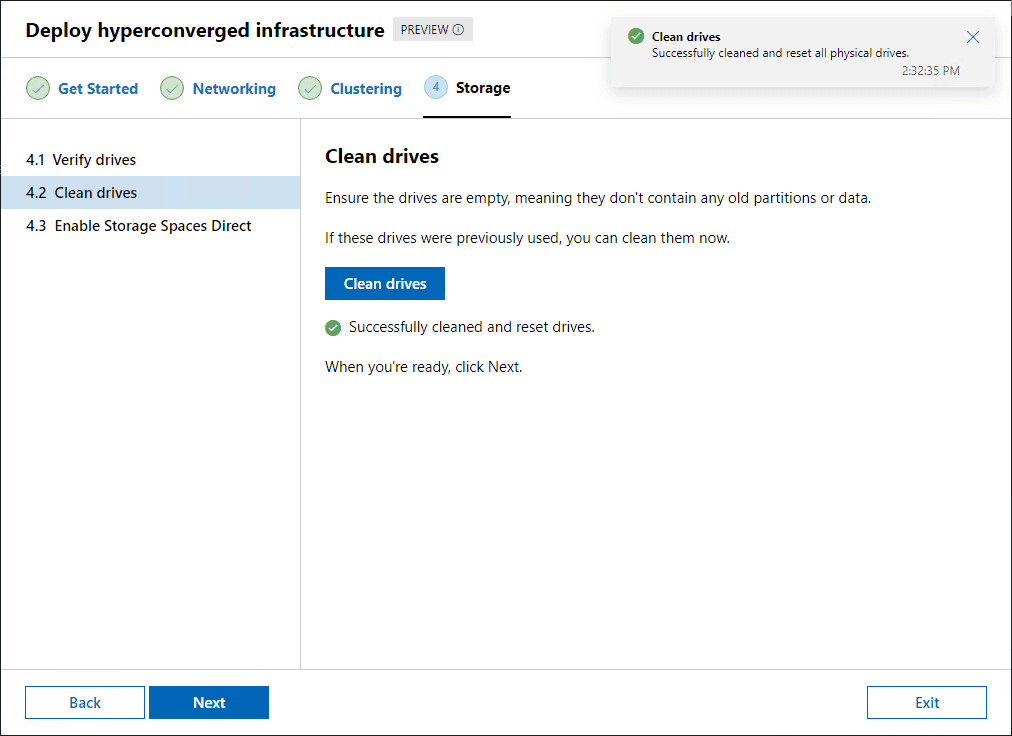Go to the Clustering tab
The width and height of the screenshot is (1012, 736).
coord(366,89)
